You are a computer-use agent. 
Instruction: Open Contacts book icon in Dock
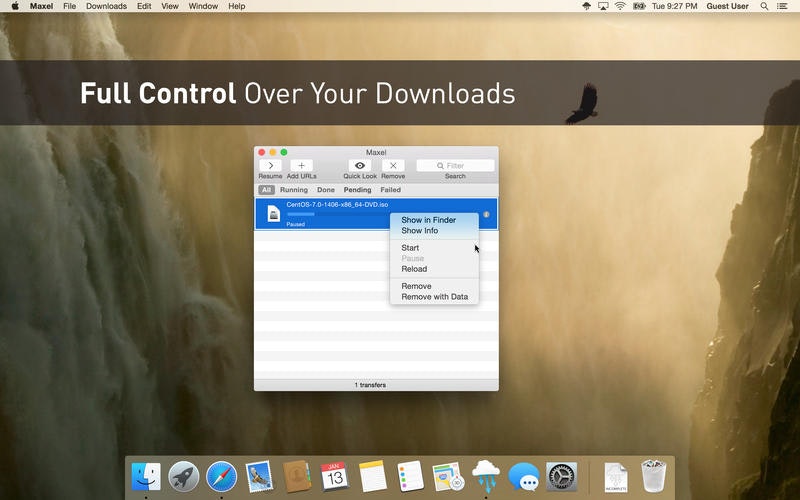[x=297, y=477]
